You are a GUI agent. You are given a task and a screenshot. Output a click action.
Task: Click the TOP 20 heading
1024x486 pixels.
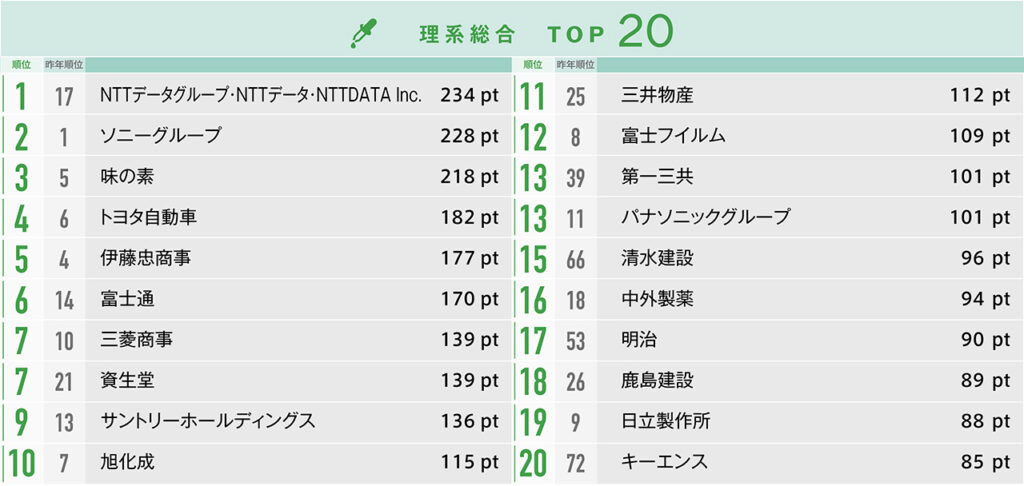click(610, 32)
